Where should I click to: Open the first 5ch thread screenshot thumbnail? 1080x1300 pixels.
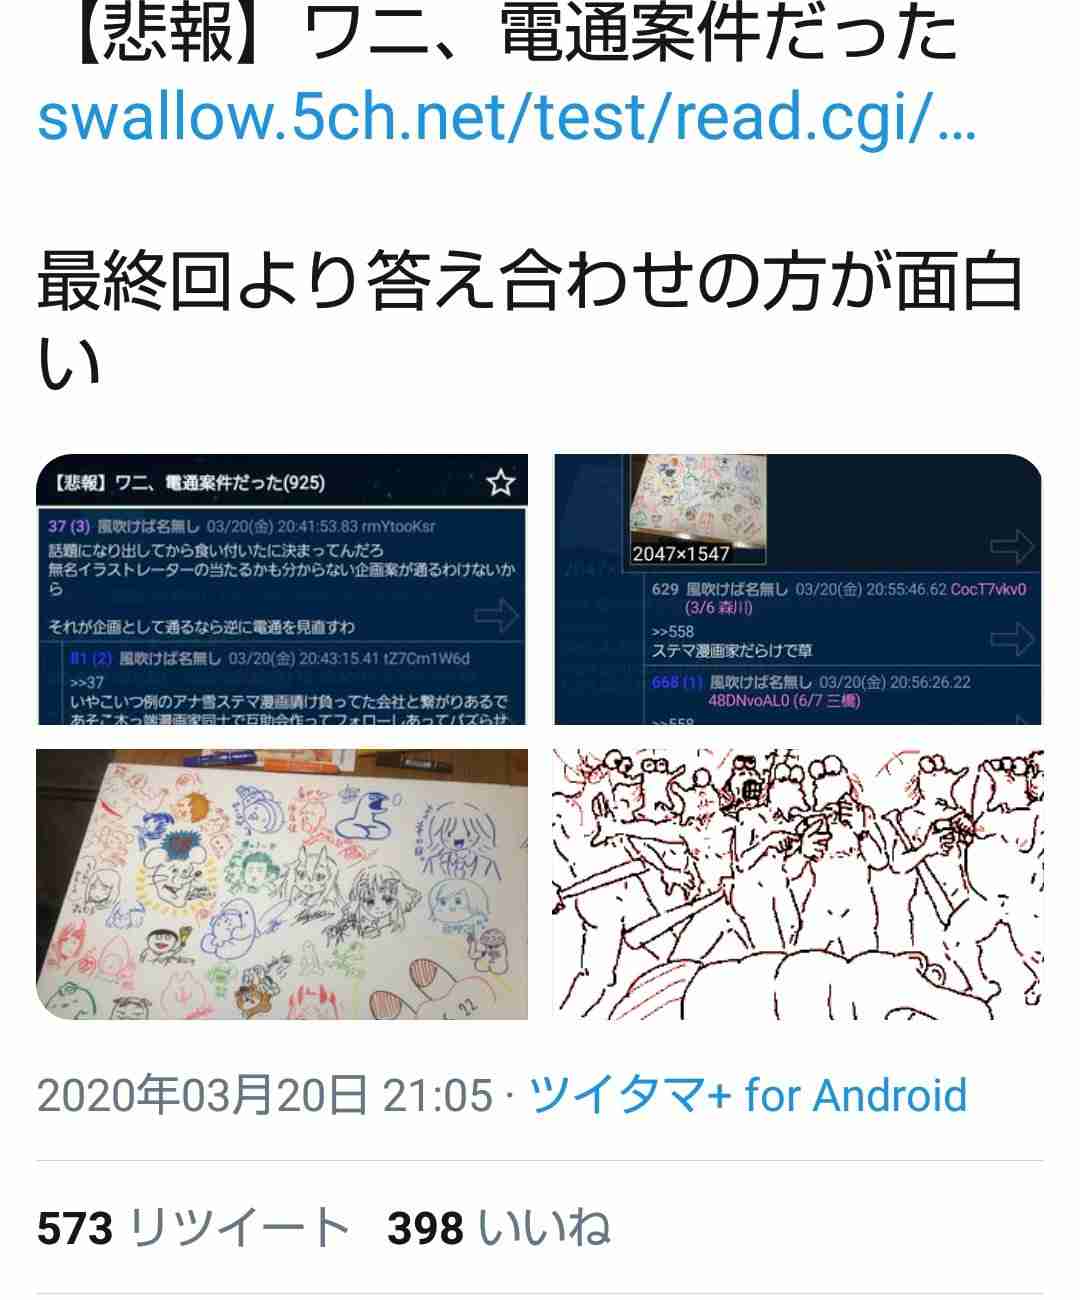click(282, 589)
